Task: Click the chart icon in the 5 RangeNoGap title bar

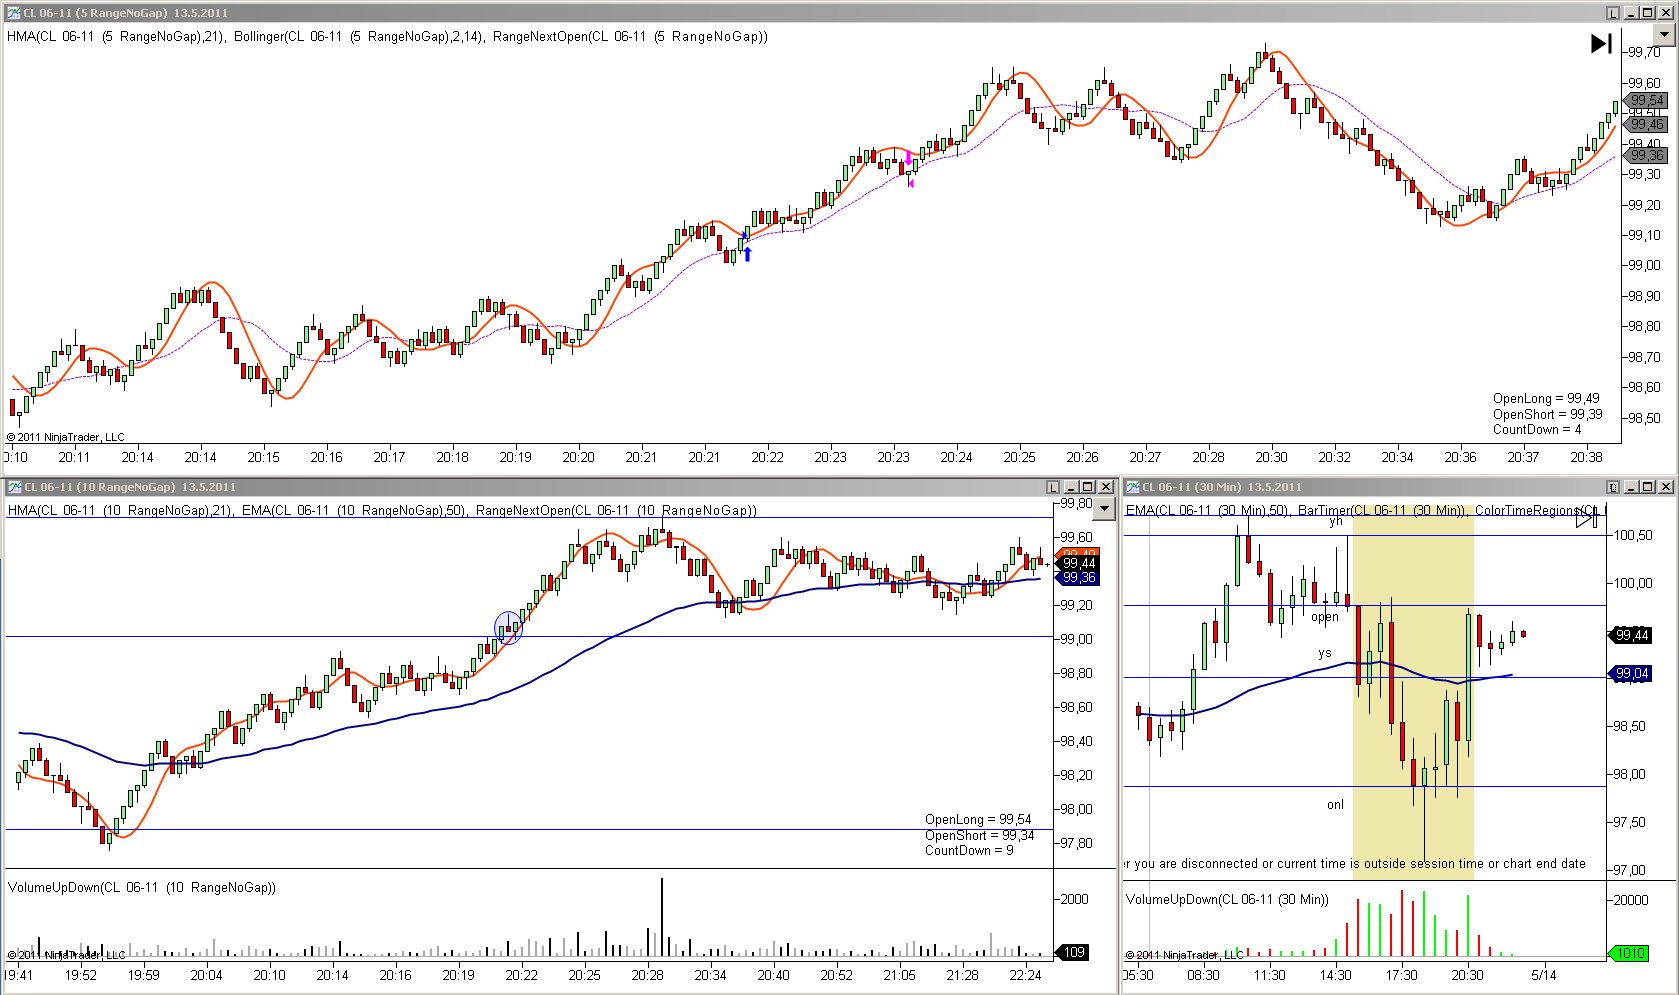Action: coord(13,13)
